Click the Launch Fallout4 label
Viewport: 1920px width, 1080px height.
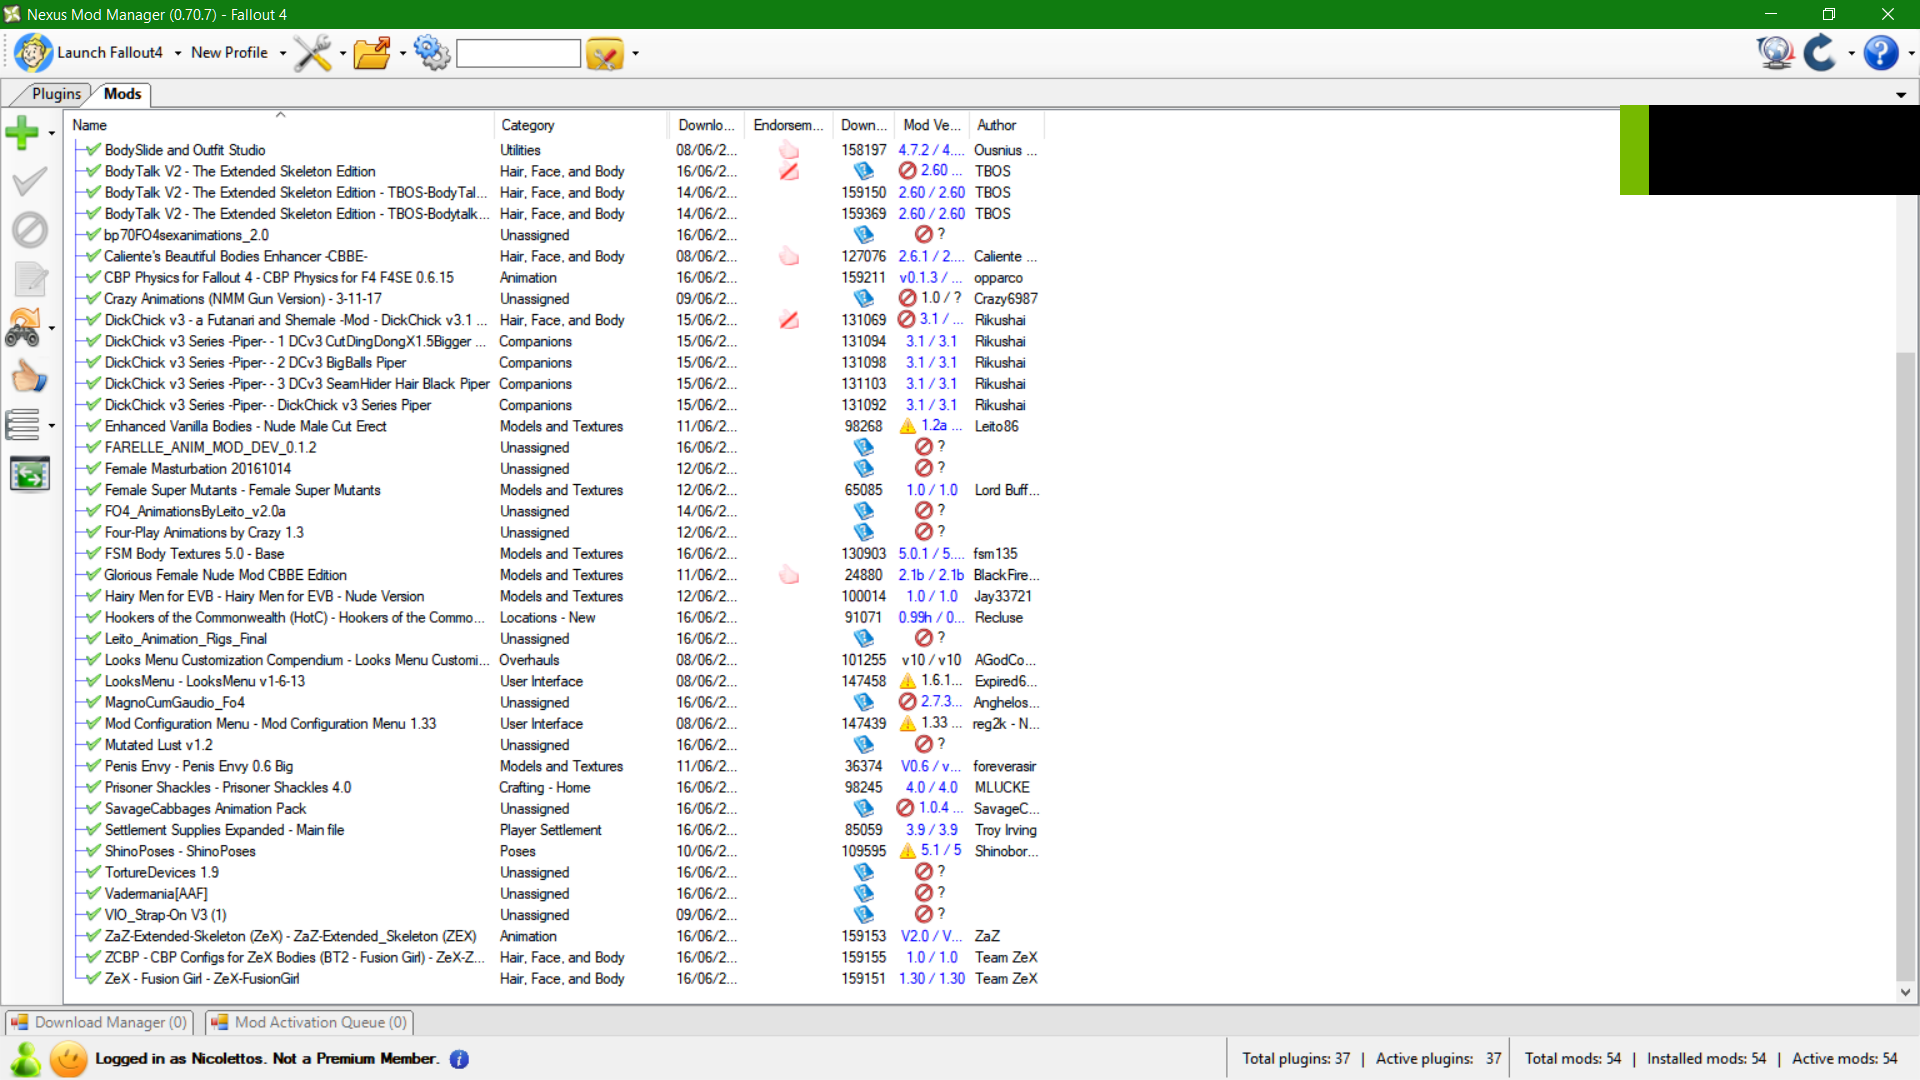[x=110, y=53]
